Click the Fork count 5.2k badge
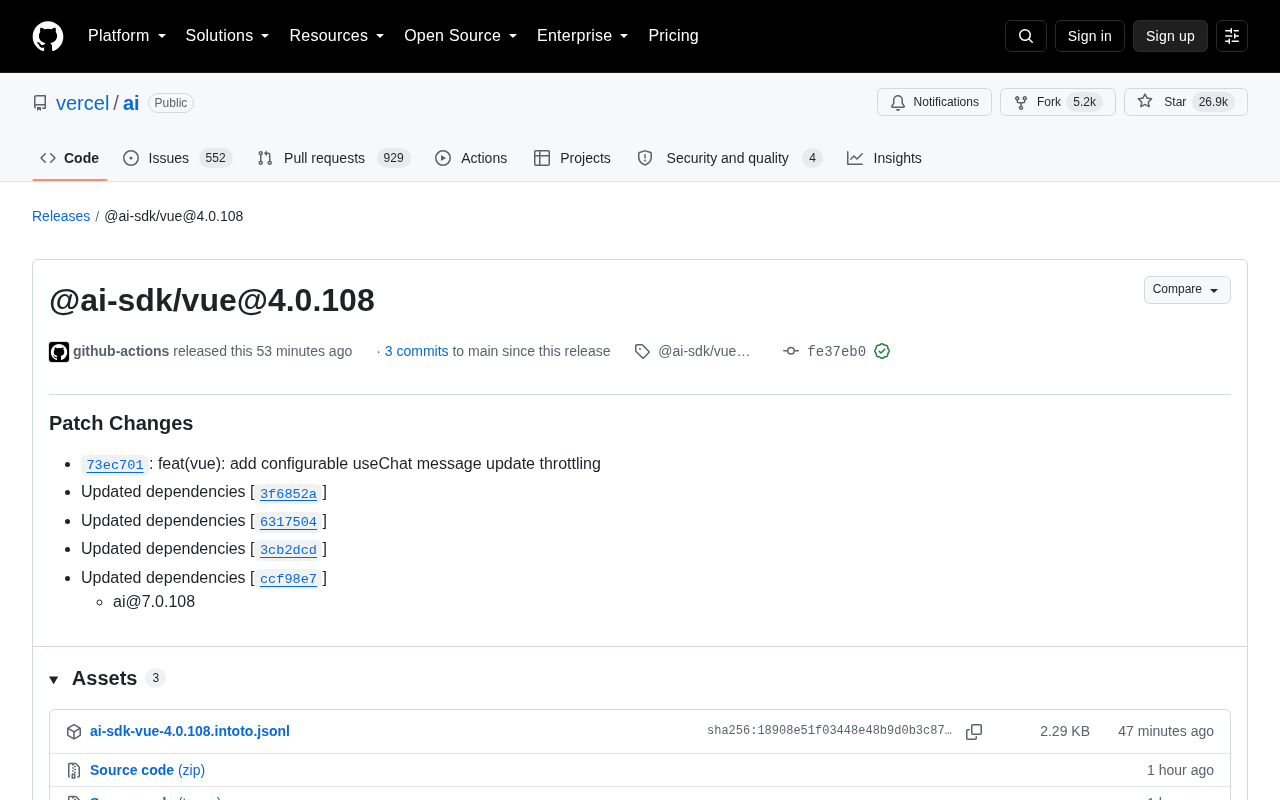 [1084, 102]
